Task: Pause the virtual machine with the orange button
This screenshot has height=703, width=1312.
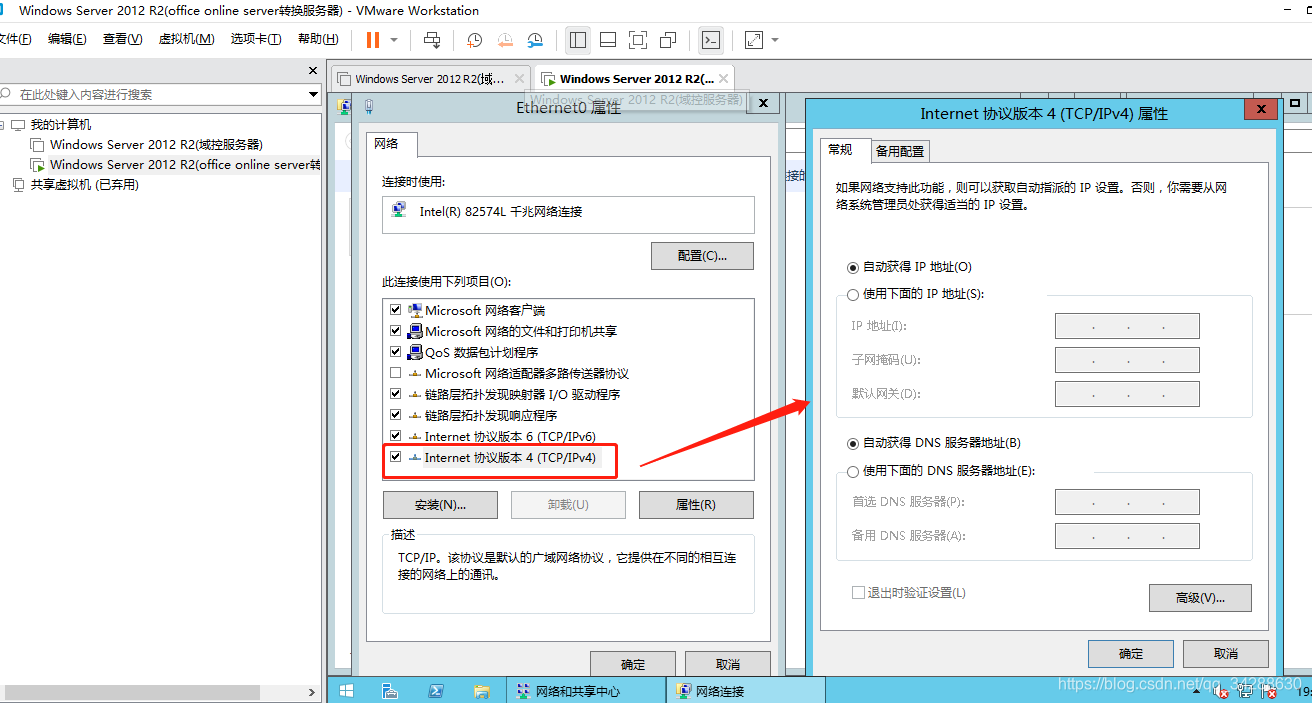Action: coord(373,40)
